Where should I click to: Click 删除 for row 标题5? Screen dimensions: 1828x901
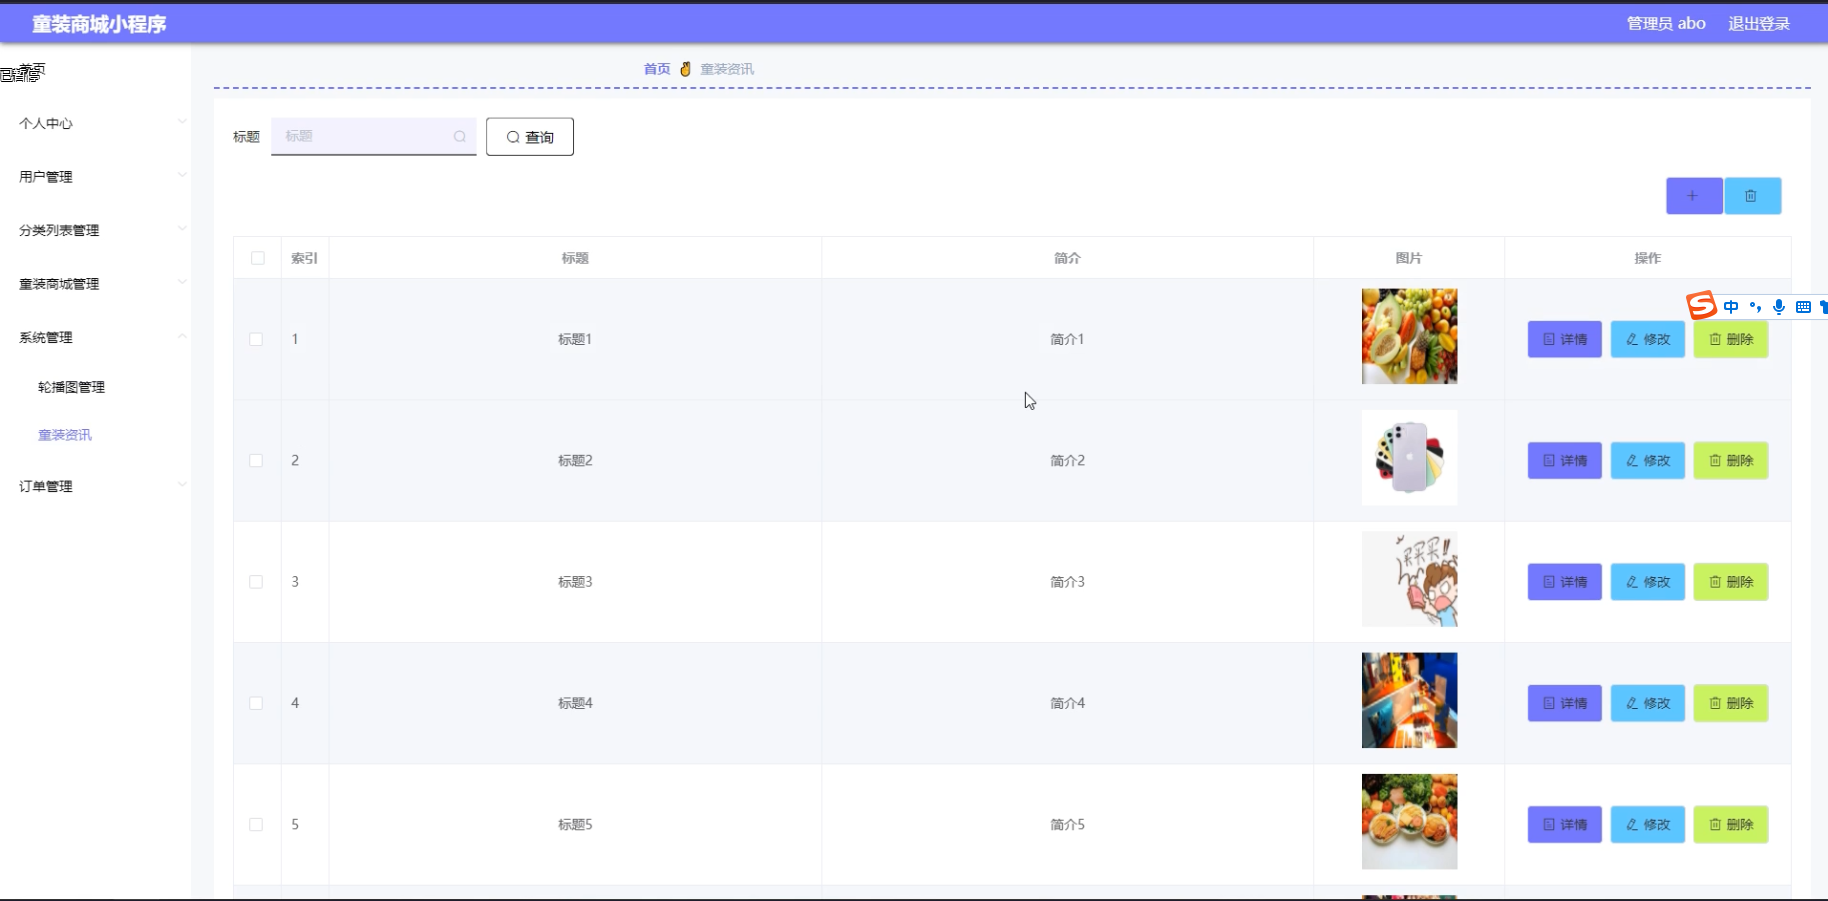coord(1730,824)
